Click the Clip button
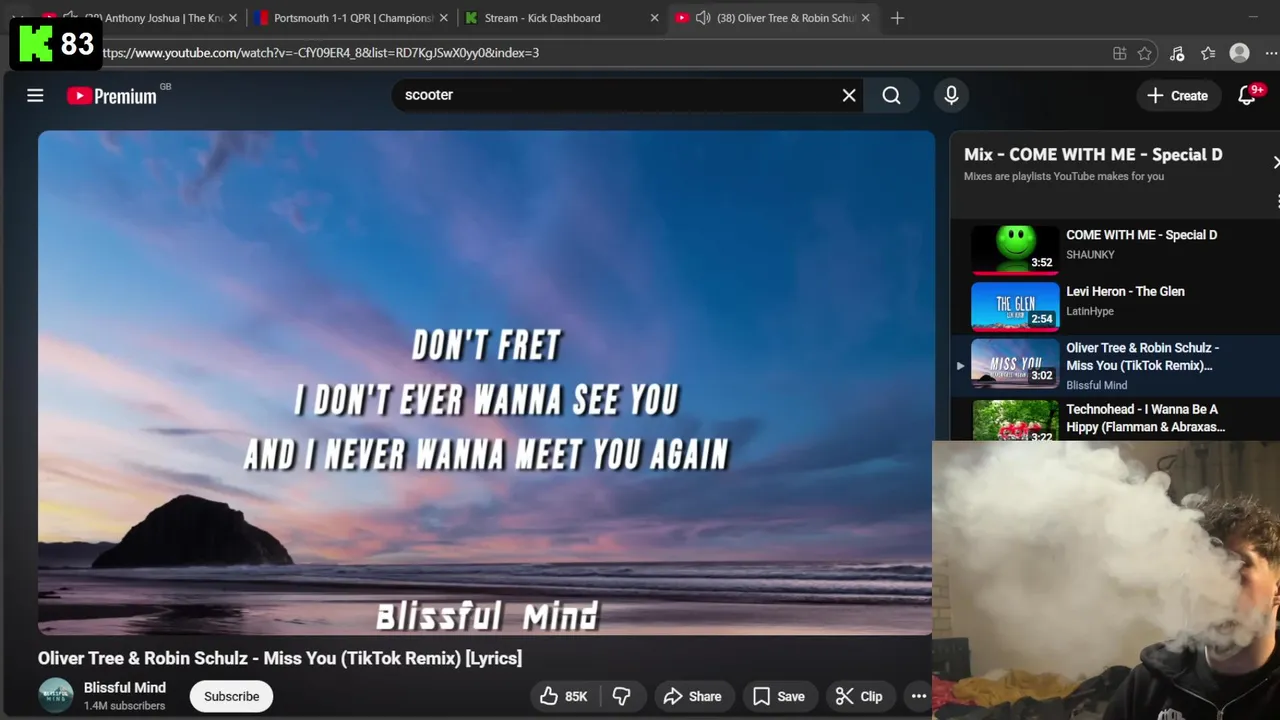The width and height of the screenshot is (1280, 720). click(859, 696)
